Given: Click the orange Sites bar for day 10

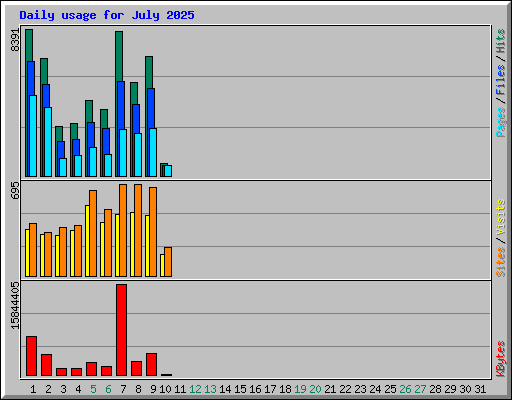Looking at the screenshot, I should tap(168, 262).
